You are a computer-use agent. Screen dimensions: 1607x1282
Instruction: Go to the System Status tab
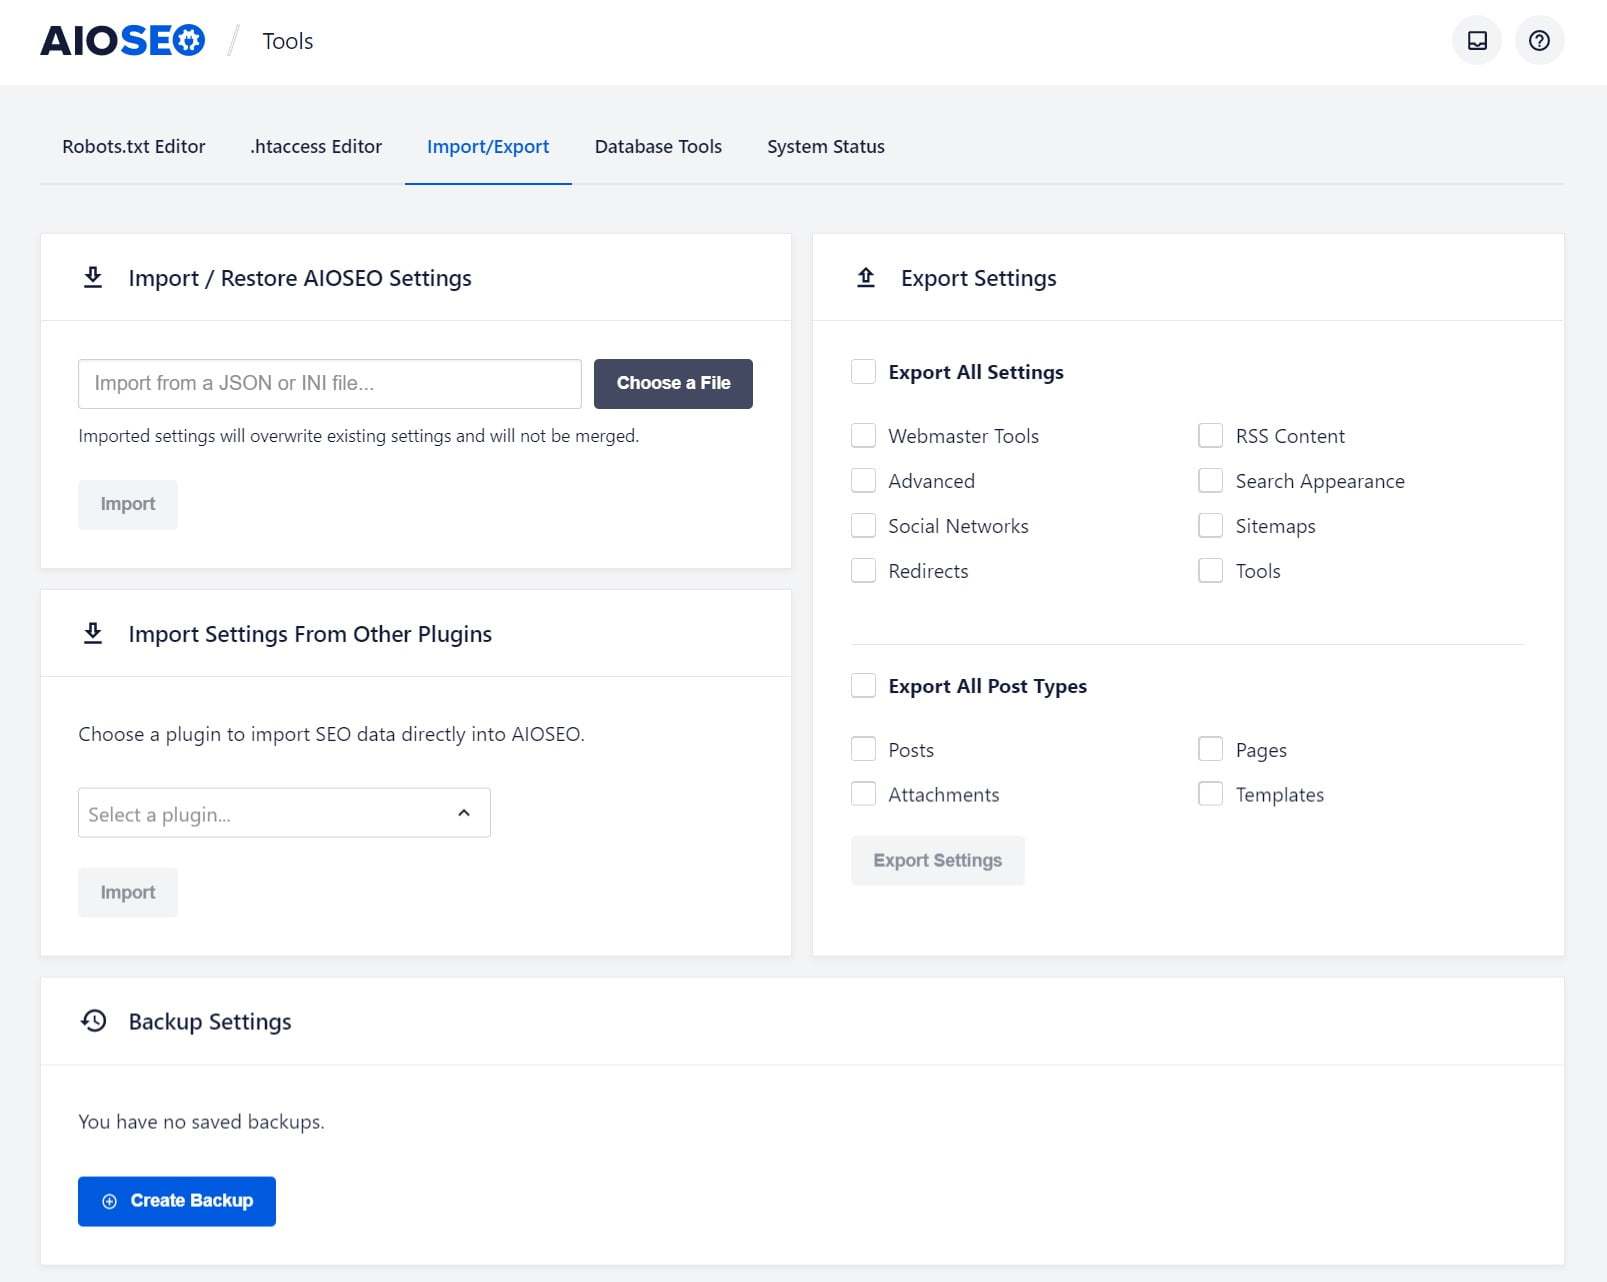click(x=825, y=147)
